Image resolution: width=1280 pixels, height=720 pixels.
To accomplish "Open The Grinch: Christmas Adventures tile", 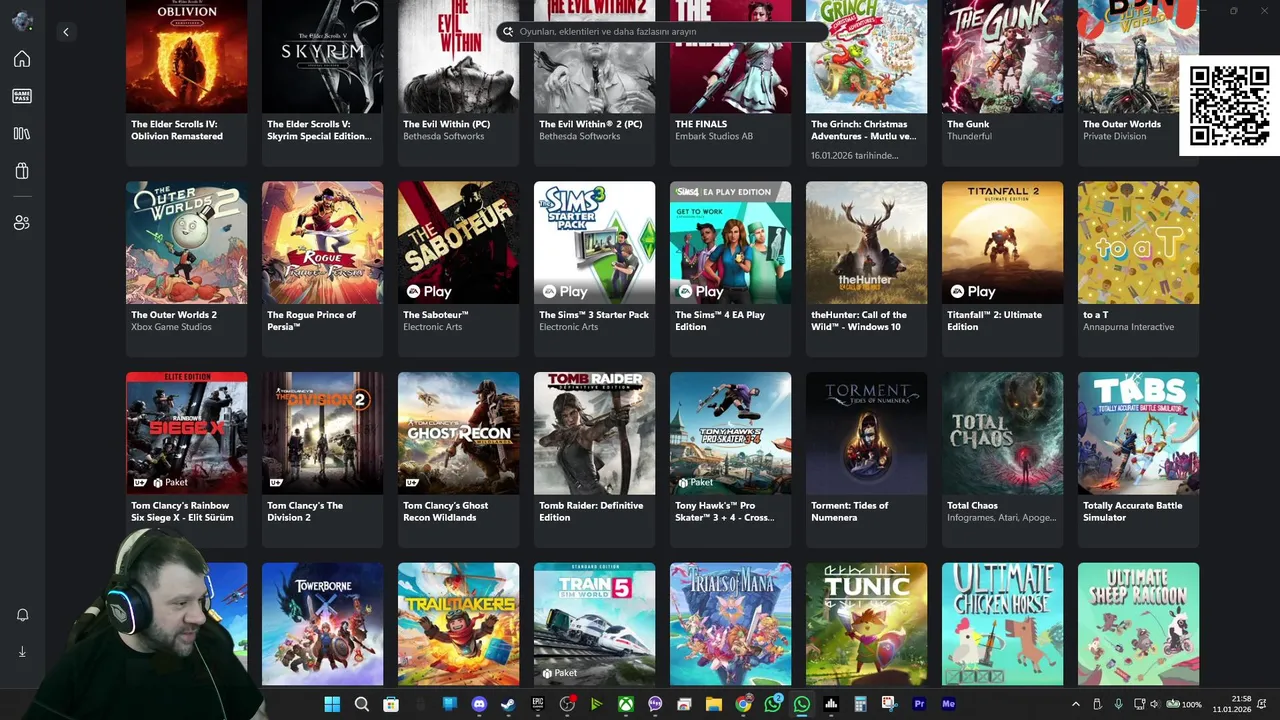I will tap(866, 83).
